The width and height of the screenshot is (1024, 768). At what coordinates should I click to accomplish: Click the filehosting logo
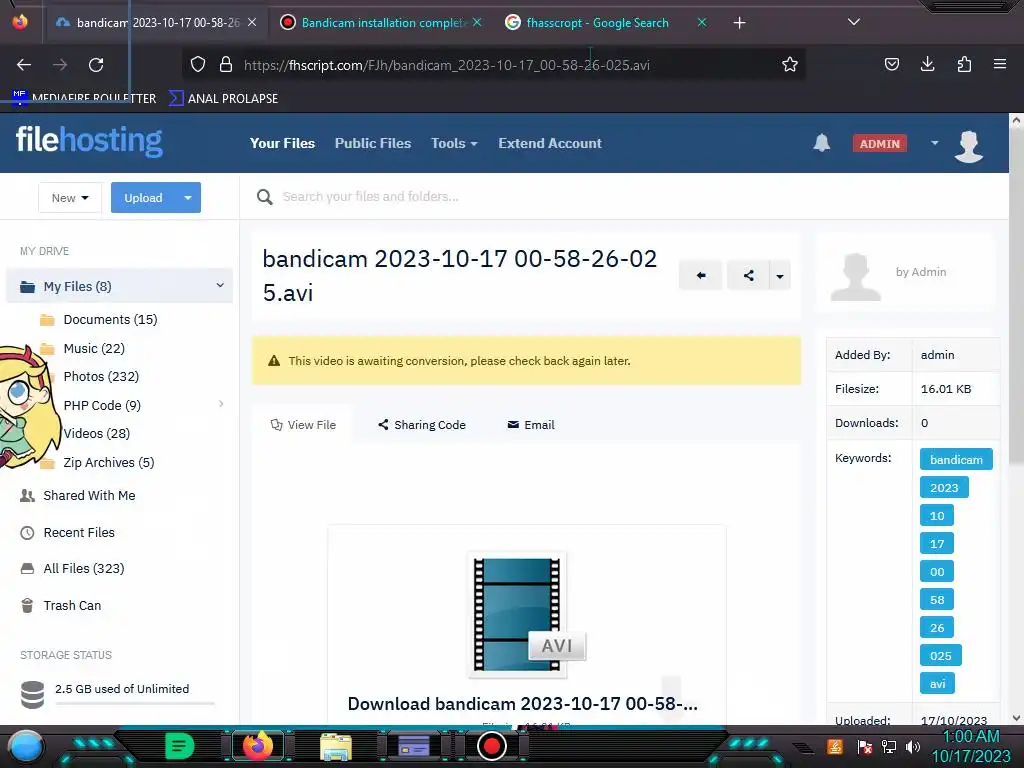(x=89, y=140)
